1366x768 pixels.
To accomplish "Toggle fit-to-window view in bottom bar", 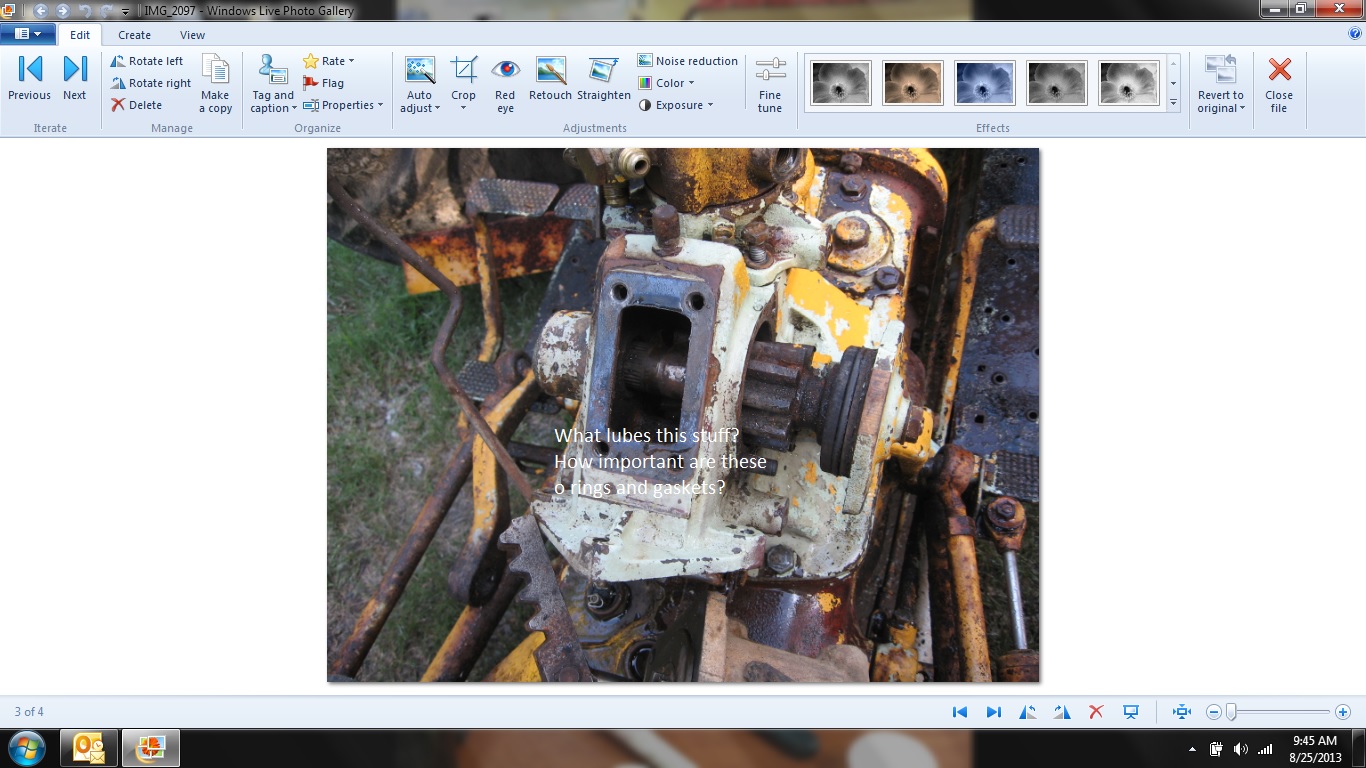I will [x=1182, y=712].
